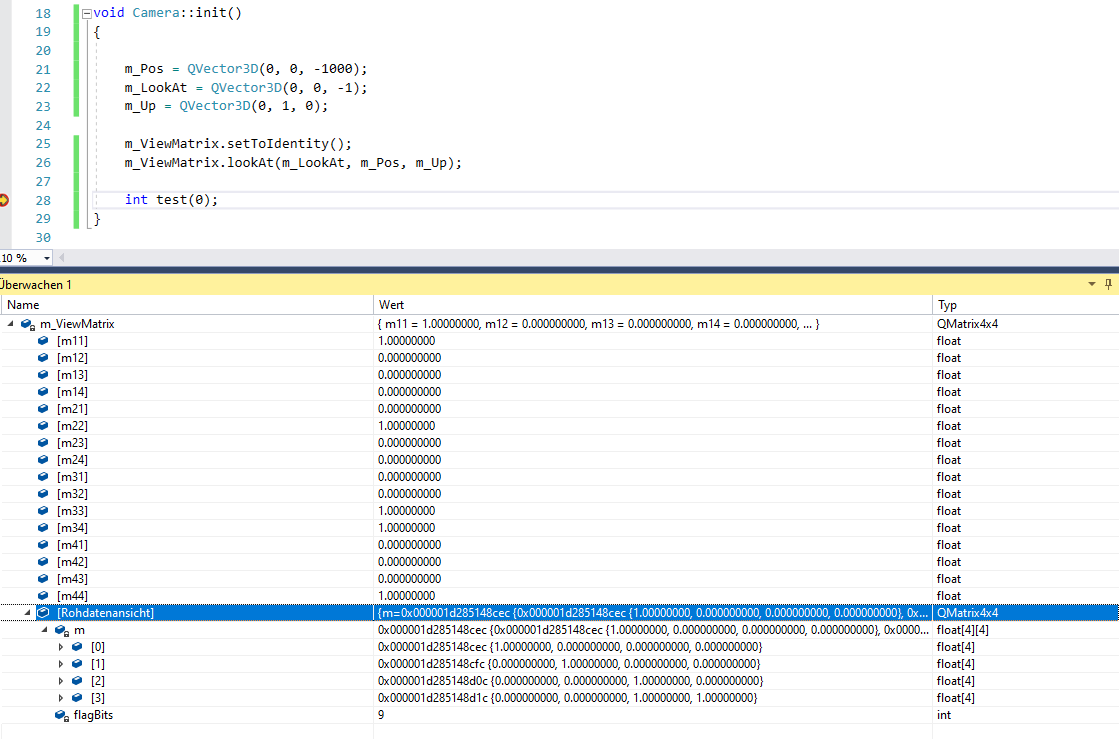Open the Überwachen 1 window options dropdown
The image size is (1119, 739).
[1092, 285]
